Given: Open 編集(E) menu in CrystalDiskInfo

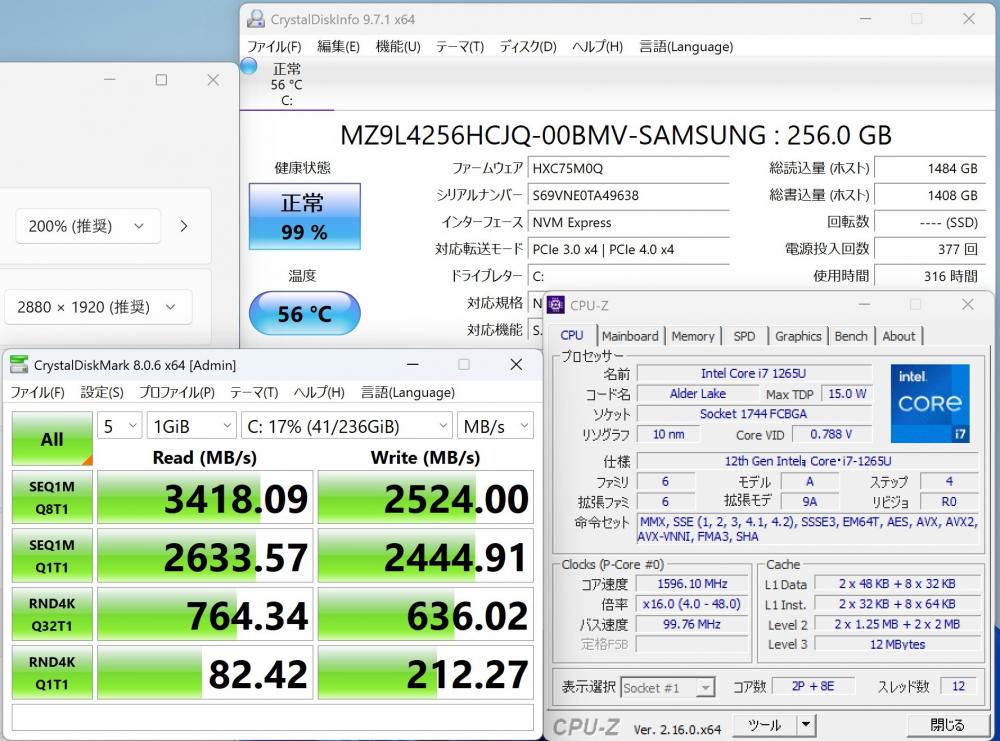Looking at the screenshot, I should tap(339, 47).
